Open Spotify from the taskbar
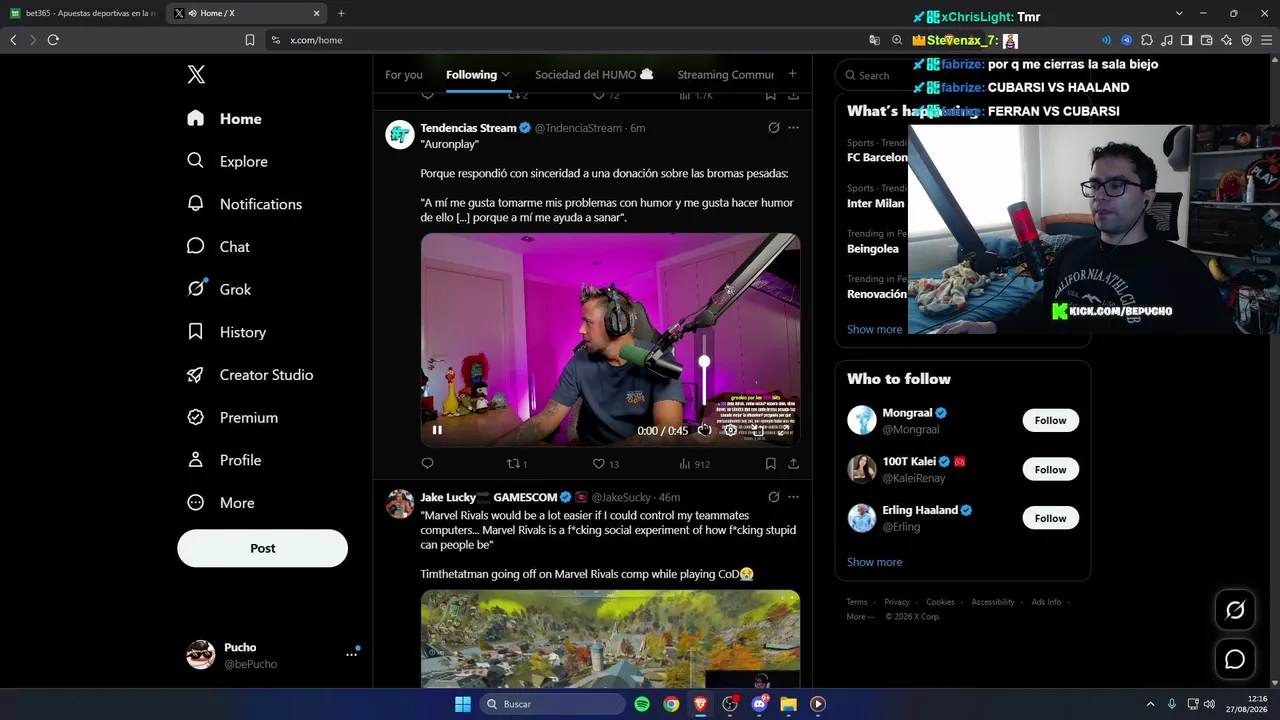 click(x=642, y=704)
